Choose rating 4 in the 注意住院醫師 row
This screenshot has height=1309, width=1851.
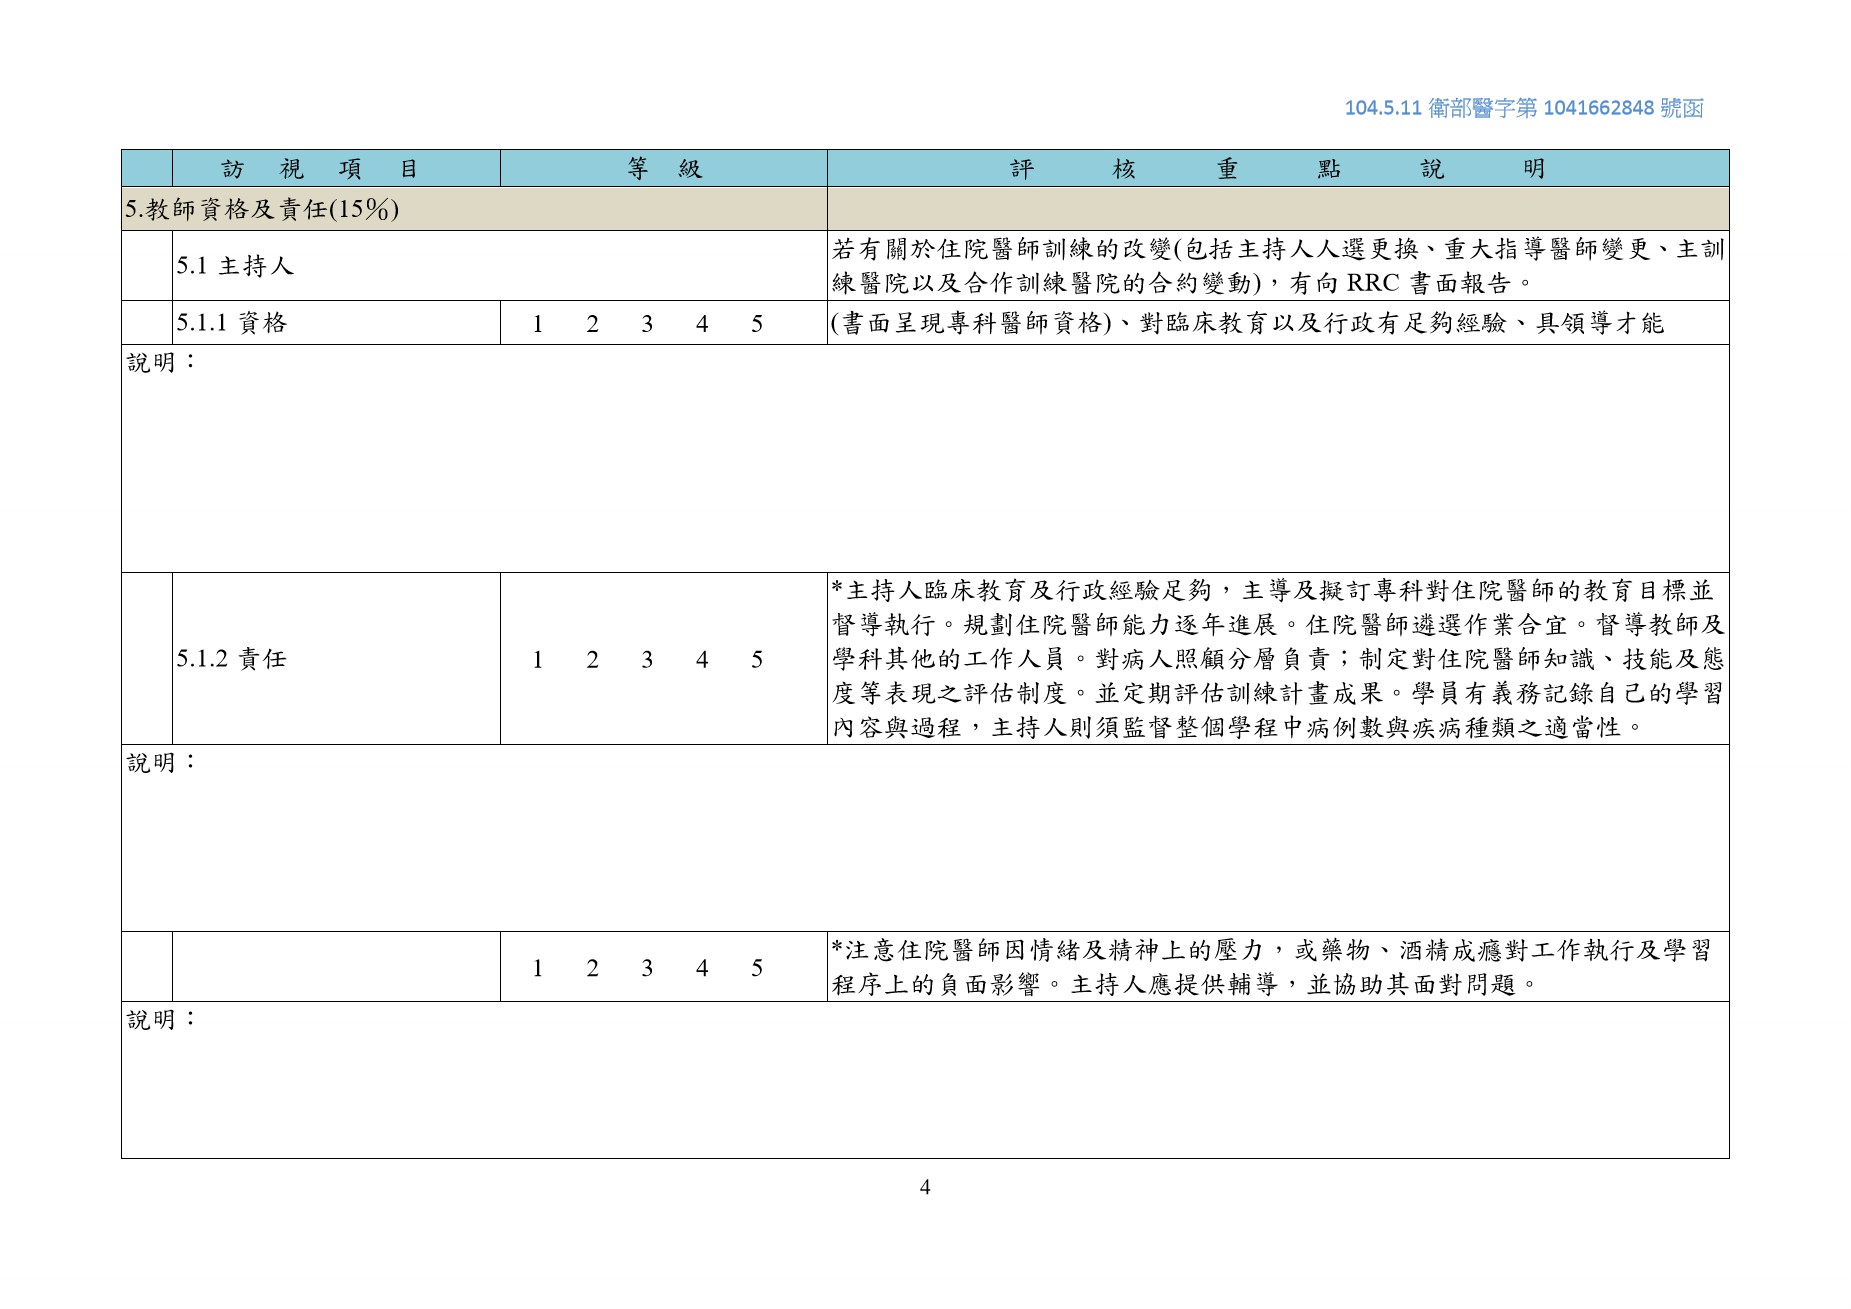point(702,968)
